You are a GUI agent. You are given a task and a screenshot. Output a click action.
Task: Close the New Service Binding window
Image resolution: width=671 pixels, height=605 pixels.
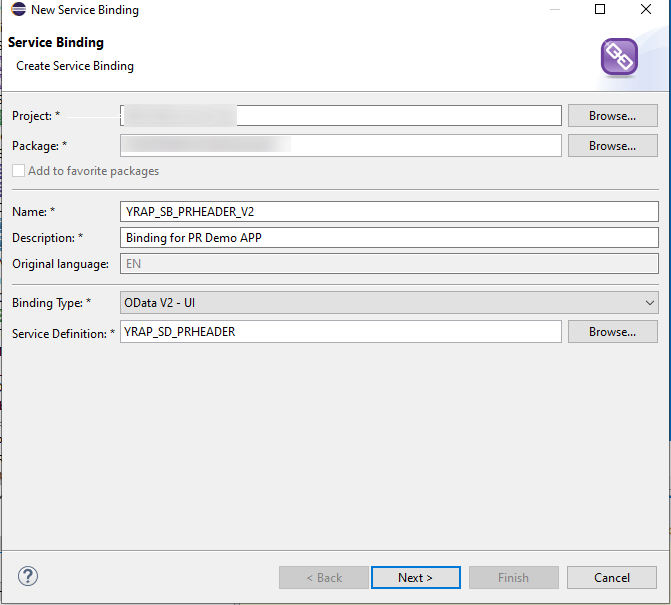[646, 9]
